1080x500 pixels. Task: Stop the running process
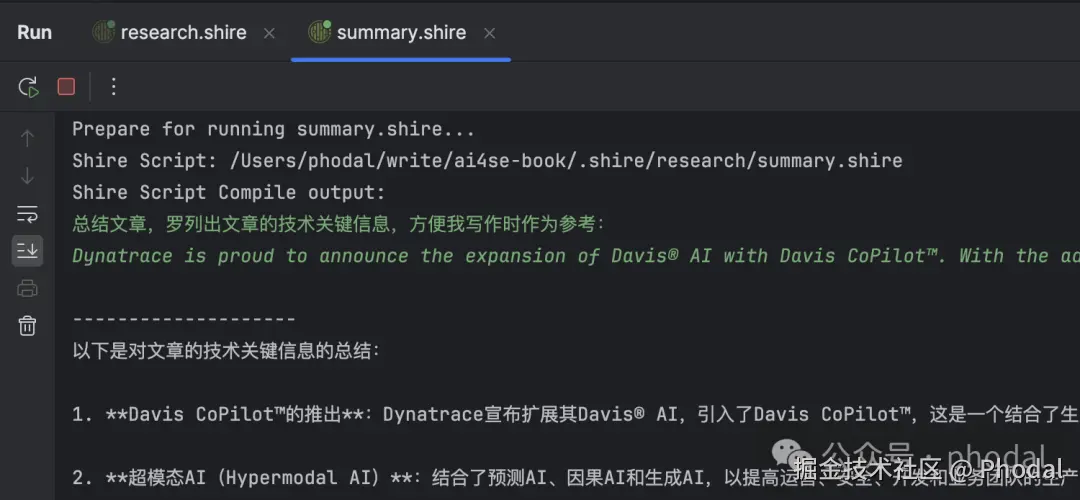(66, 87)
